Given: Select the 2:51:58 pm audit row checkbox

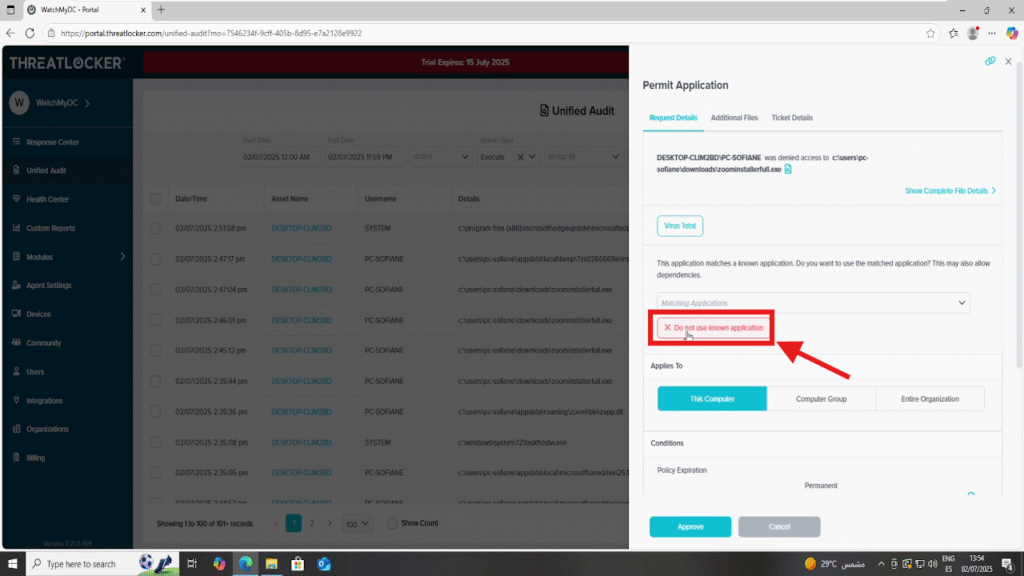Looking at the screenshot, I should [x=155, y=229].
